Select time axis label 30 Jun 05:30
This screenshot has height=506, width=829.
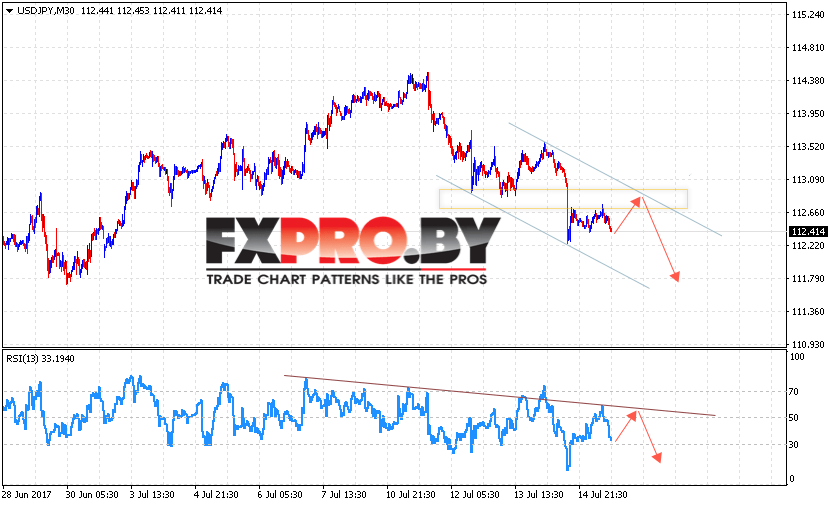click(92, 495)
